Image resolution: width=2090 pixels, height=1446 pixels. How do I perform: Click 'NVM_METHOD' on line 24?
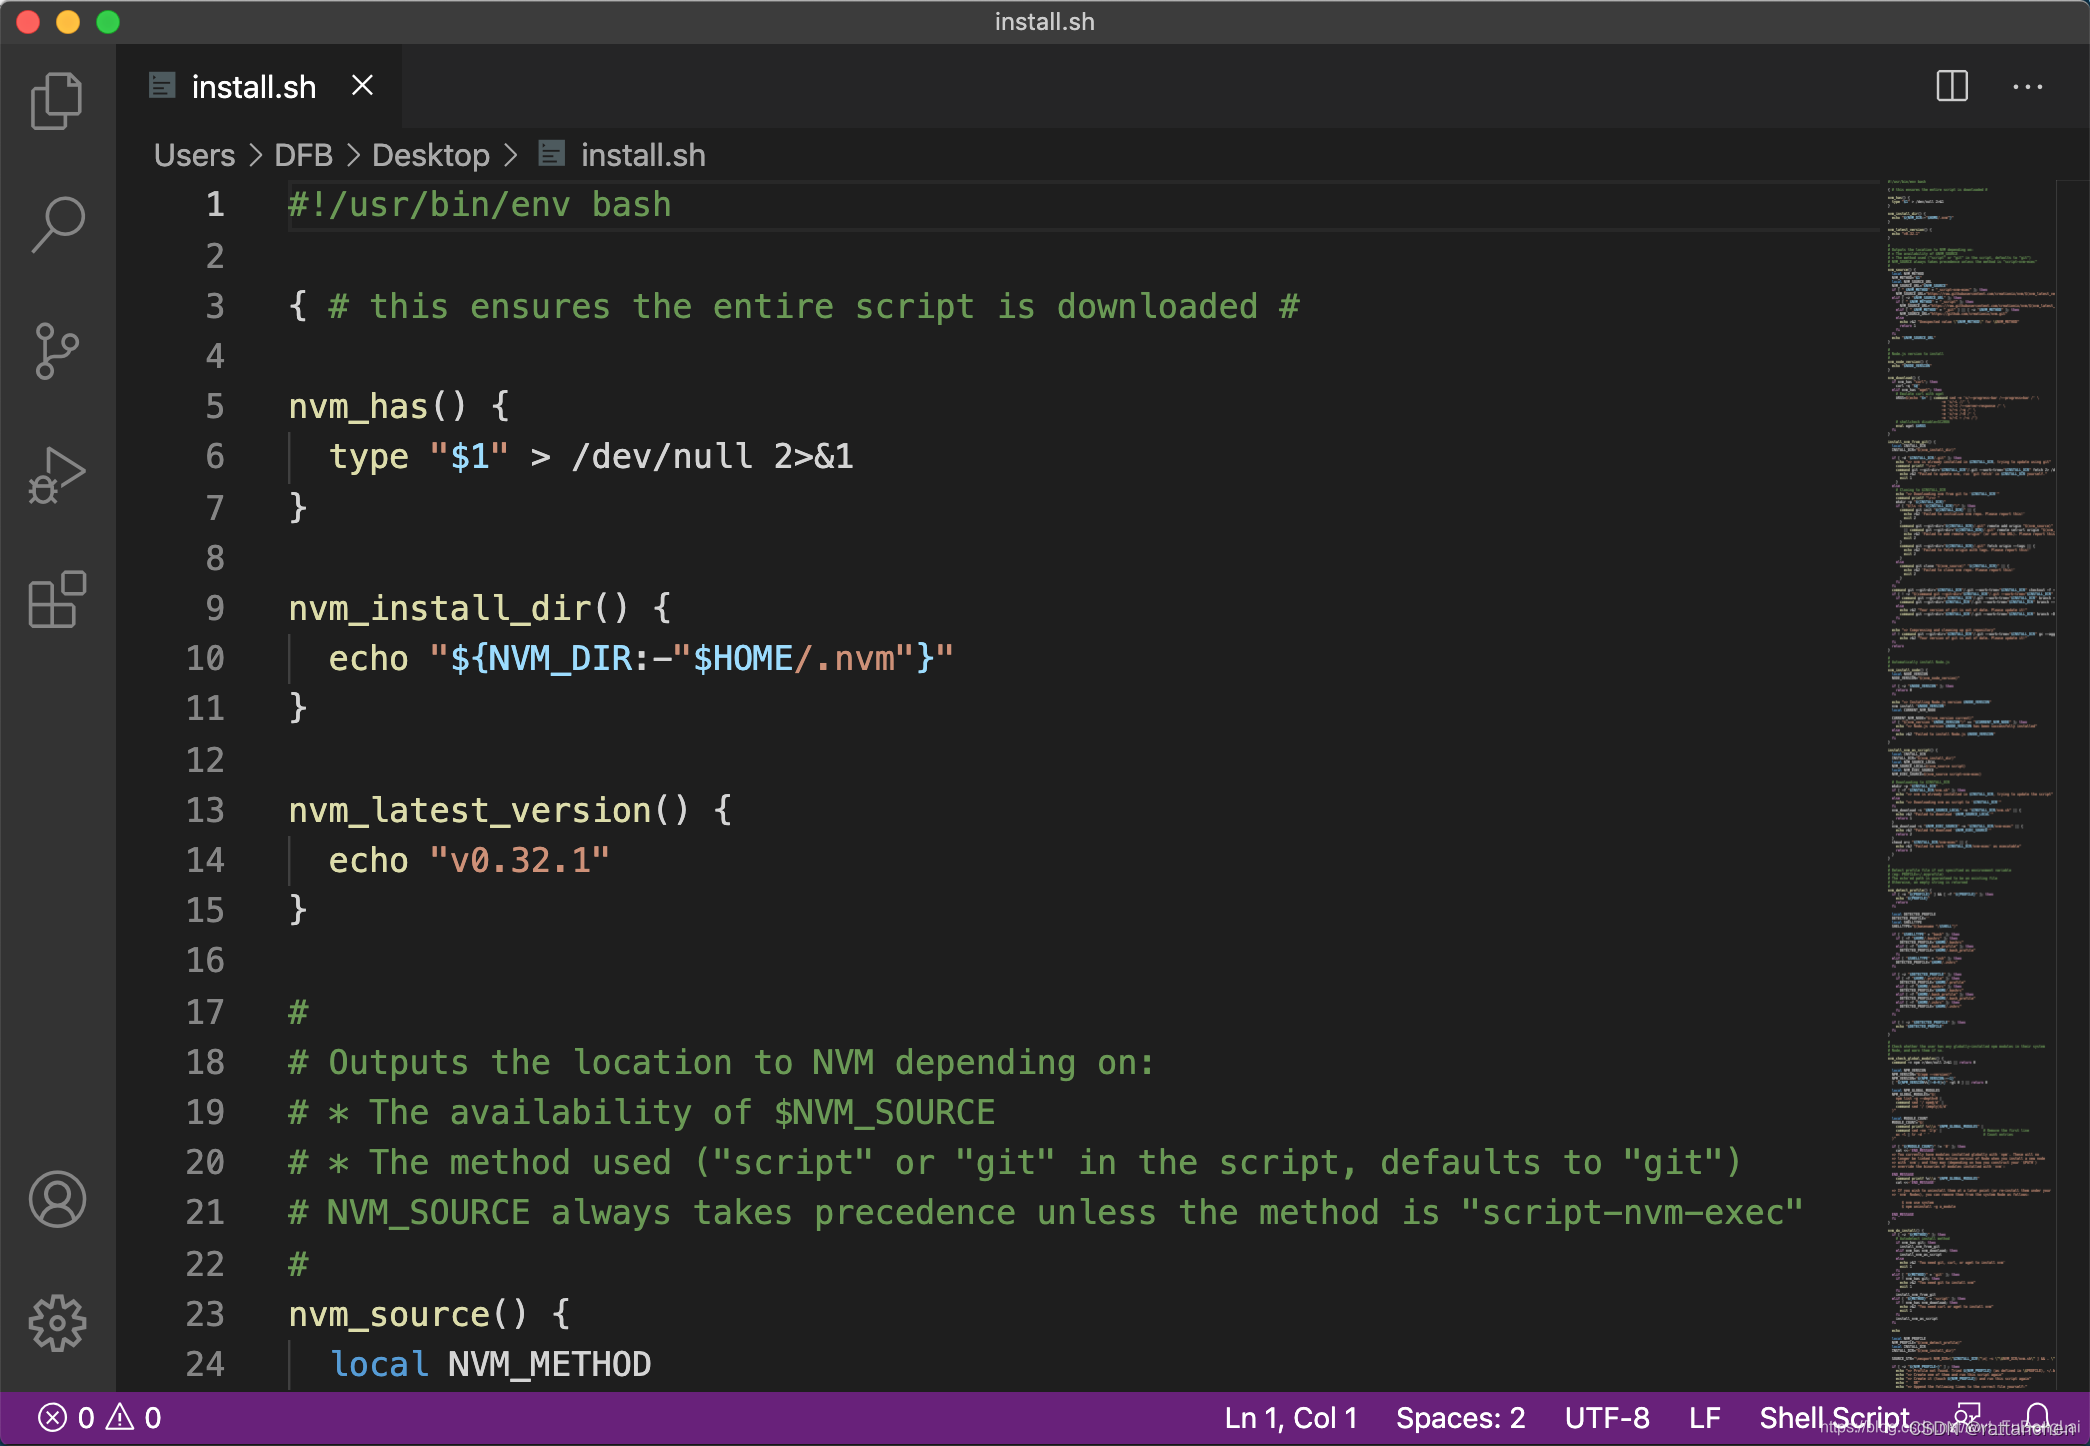[550, 1364]
